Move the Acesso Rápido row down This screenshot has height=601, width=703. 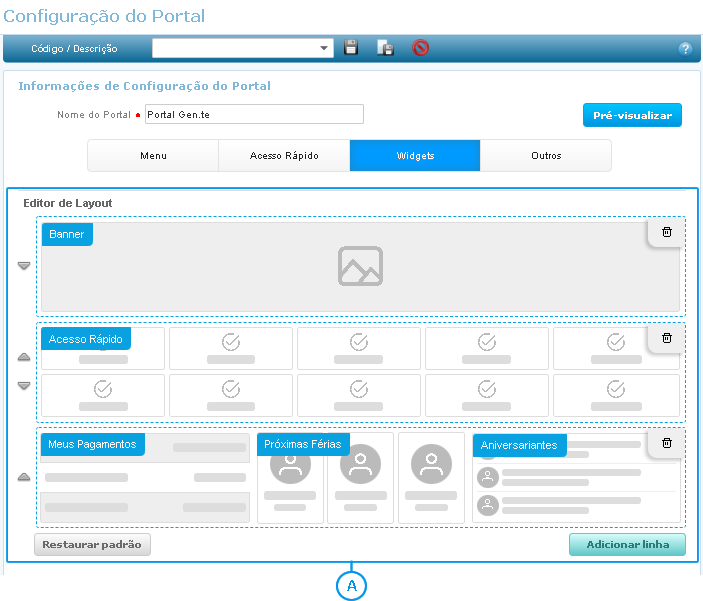pyautogui.click(x=24, y=385)
